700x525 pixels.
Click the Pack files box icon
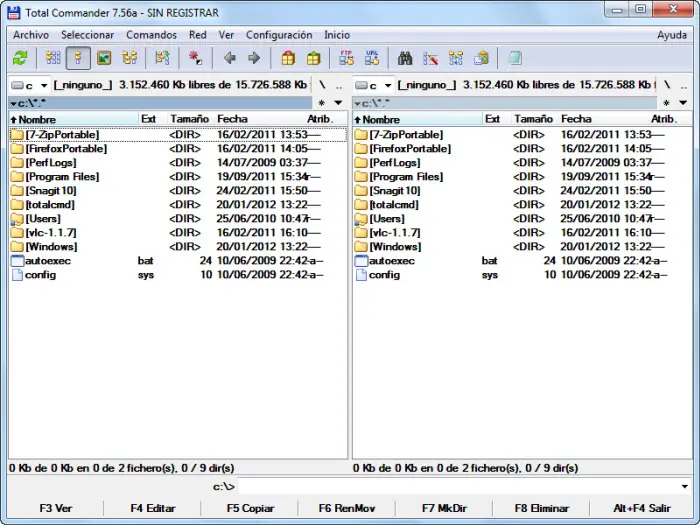288,58
